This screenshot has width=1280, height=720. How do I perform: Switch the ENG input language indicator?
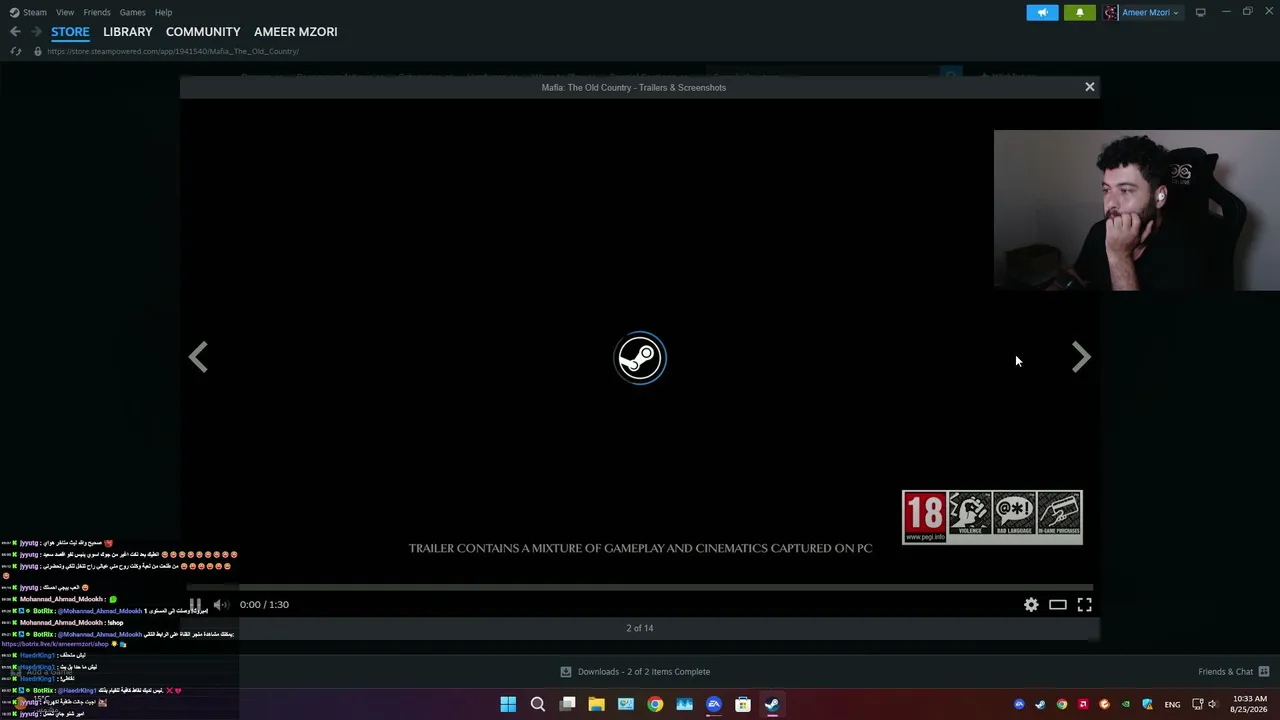pos(1172,704)
